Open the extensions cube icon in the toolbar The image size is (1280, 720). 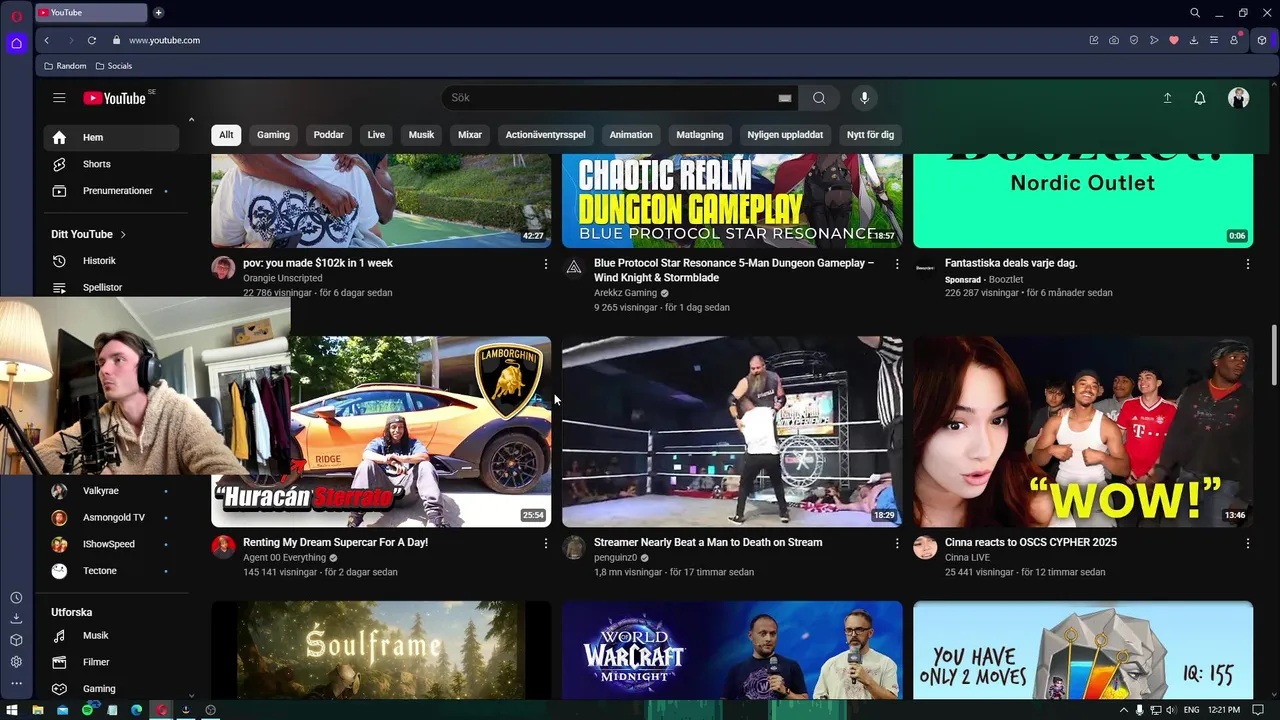[x=1262, y=40]
